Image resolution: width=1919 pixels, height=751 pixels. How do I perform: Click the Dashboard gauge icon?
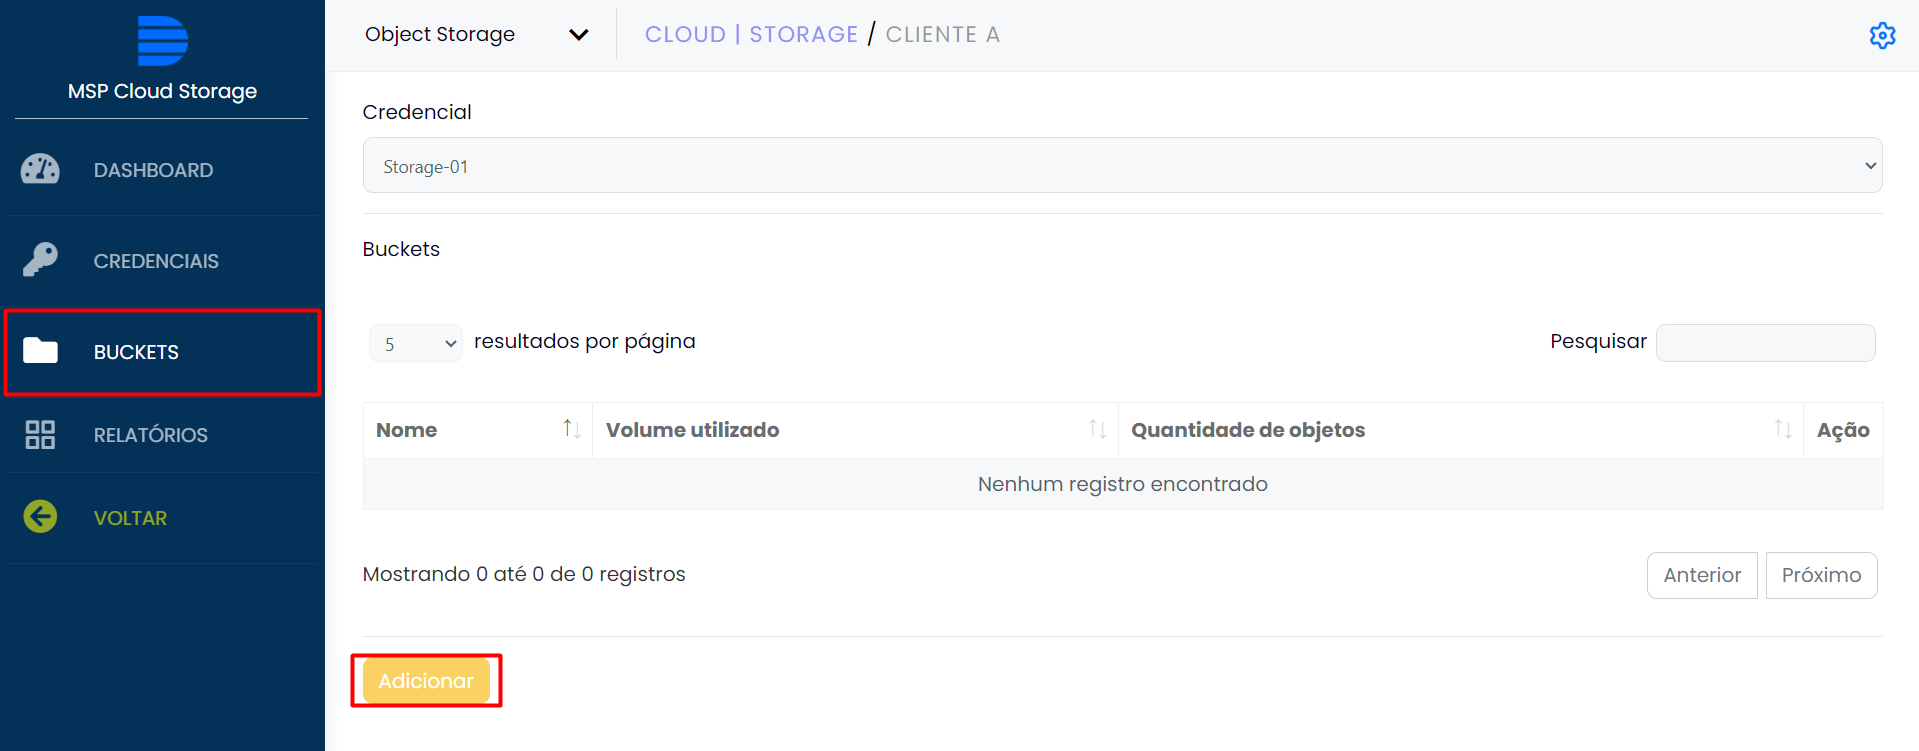[x=40, y=170]
